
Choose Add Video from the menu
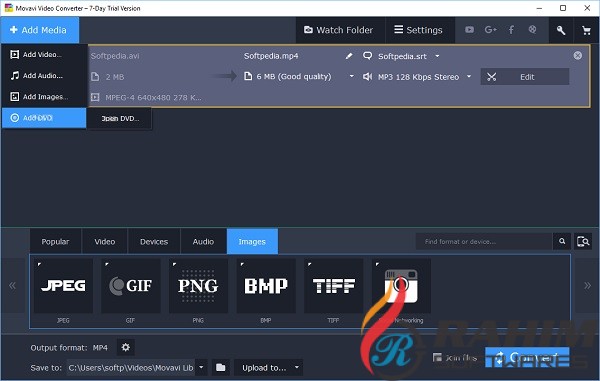click(44, 55)
